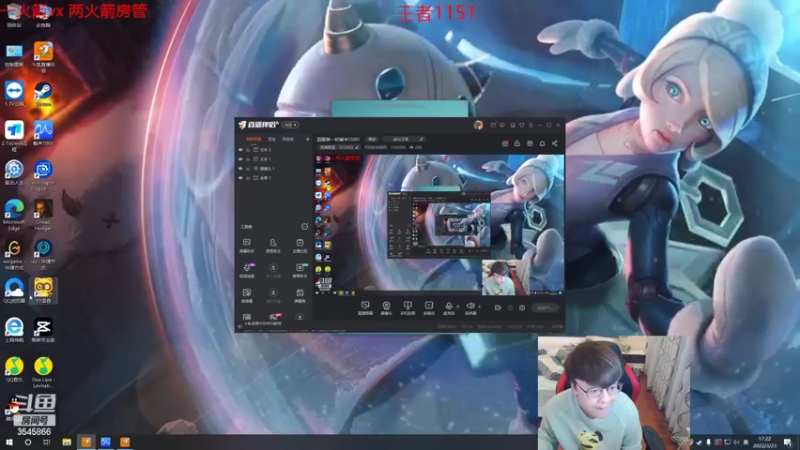Toggle visibility of the 摄像头 1 layer
This screenshot has height=450, width=800.
[240, 168]
